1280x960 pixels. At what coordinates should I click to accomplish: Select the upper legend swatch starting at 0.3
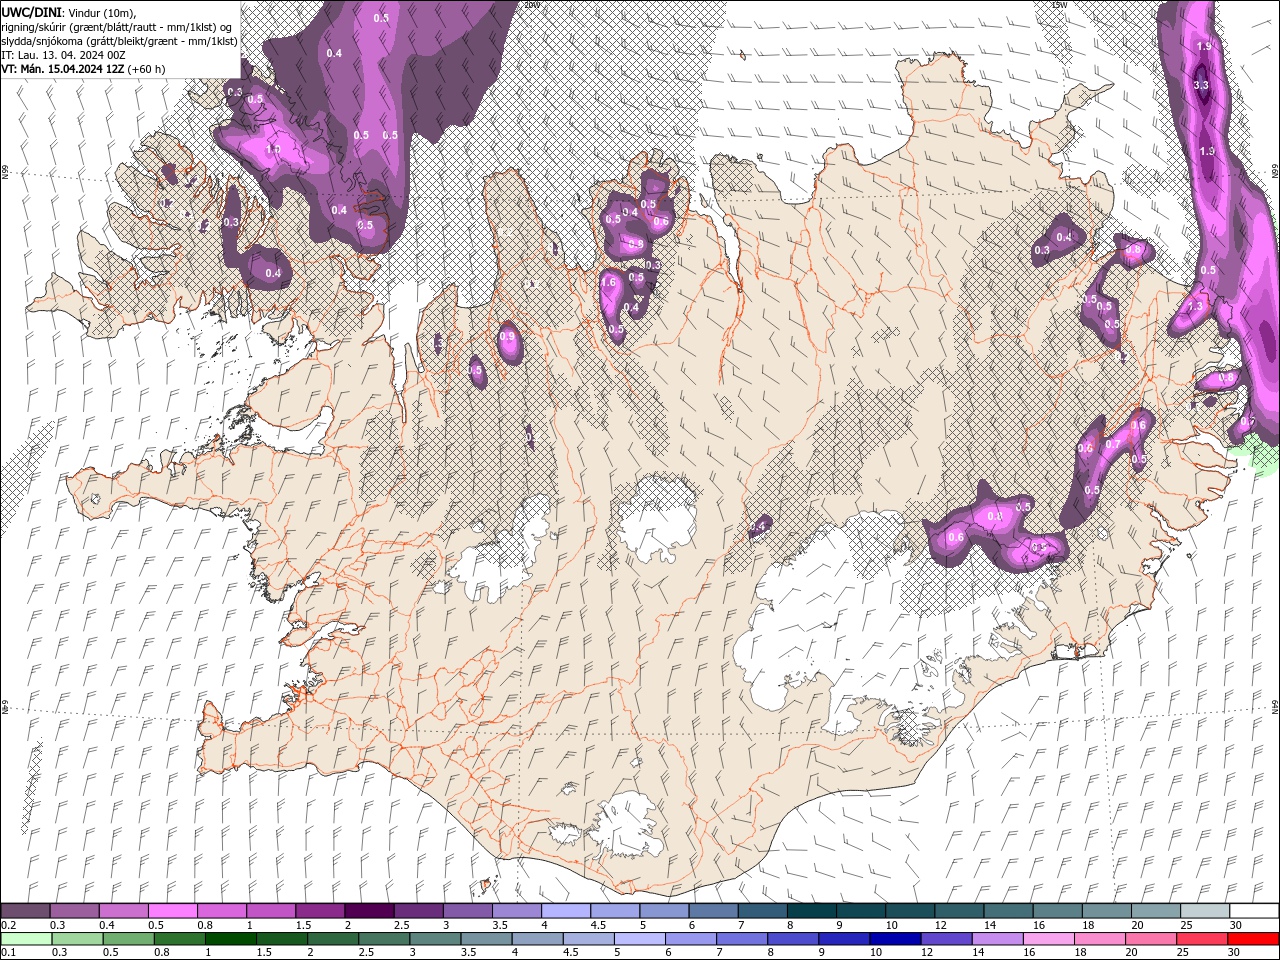pyautogui.click(x=75, y=911)
